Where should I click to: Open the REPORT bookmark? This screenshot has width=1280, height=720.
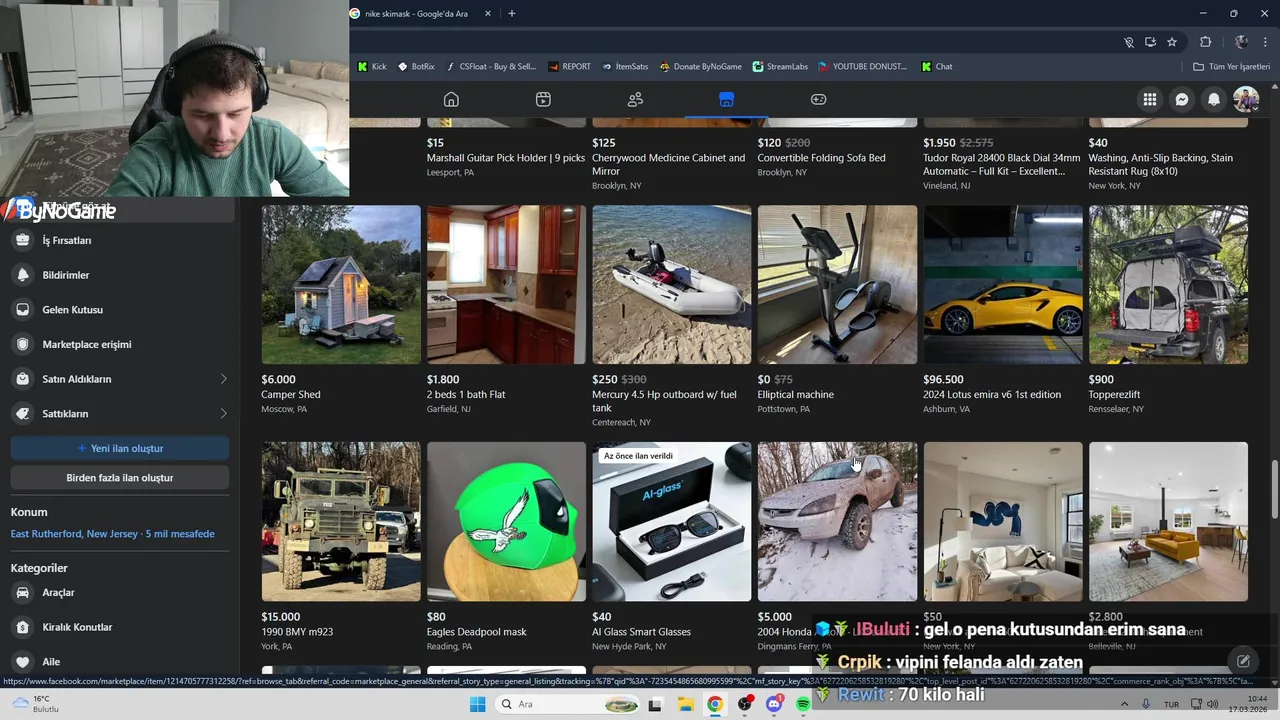click(569, 67)
